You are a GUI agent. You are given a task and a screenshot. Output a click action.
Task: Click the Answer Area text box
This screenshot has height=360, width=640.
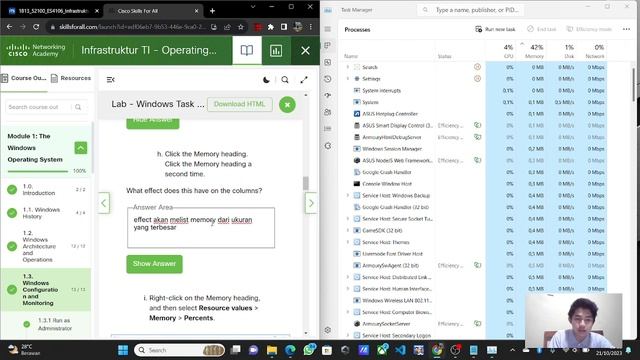(201, 228)
